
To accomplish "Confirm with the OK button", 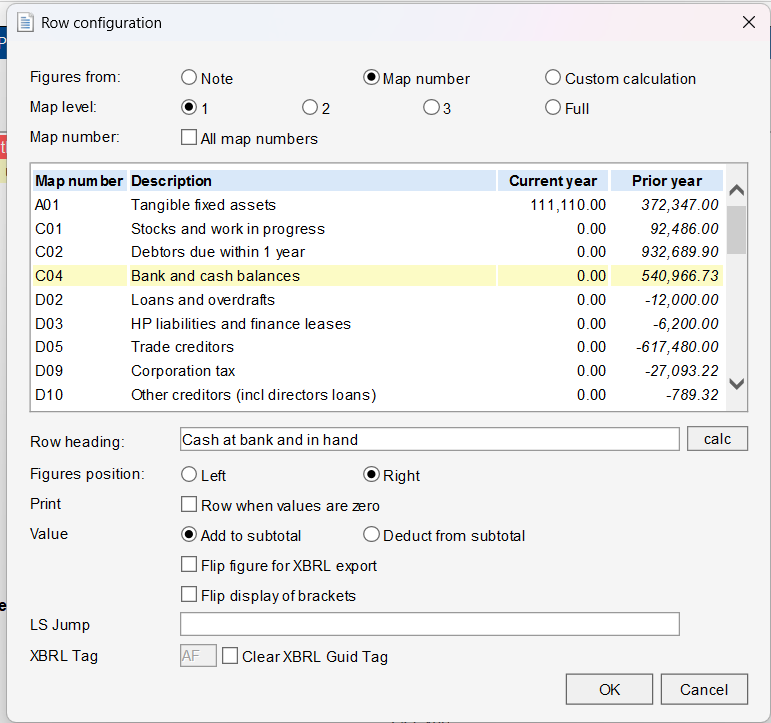I will pos(609,690).
